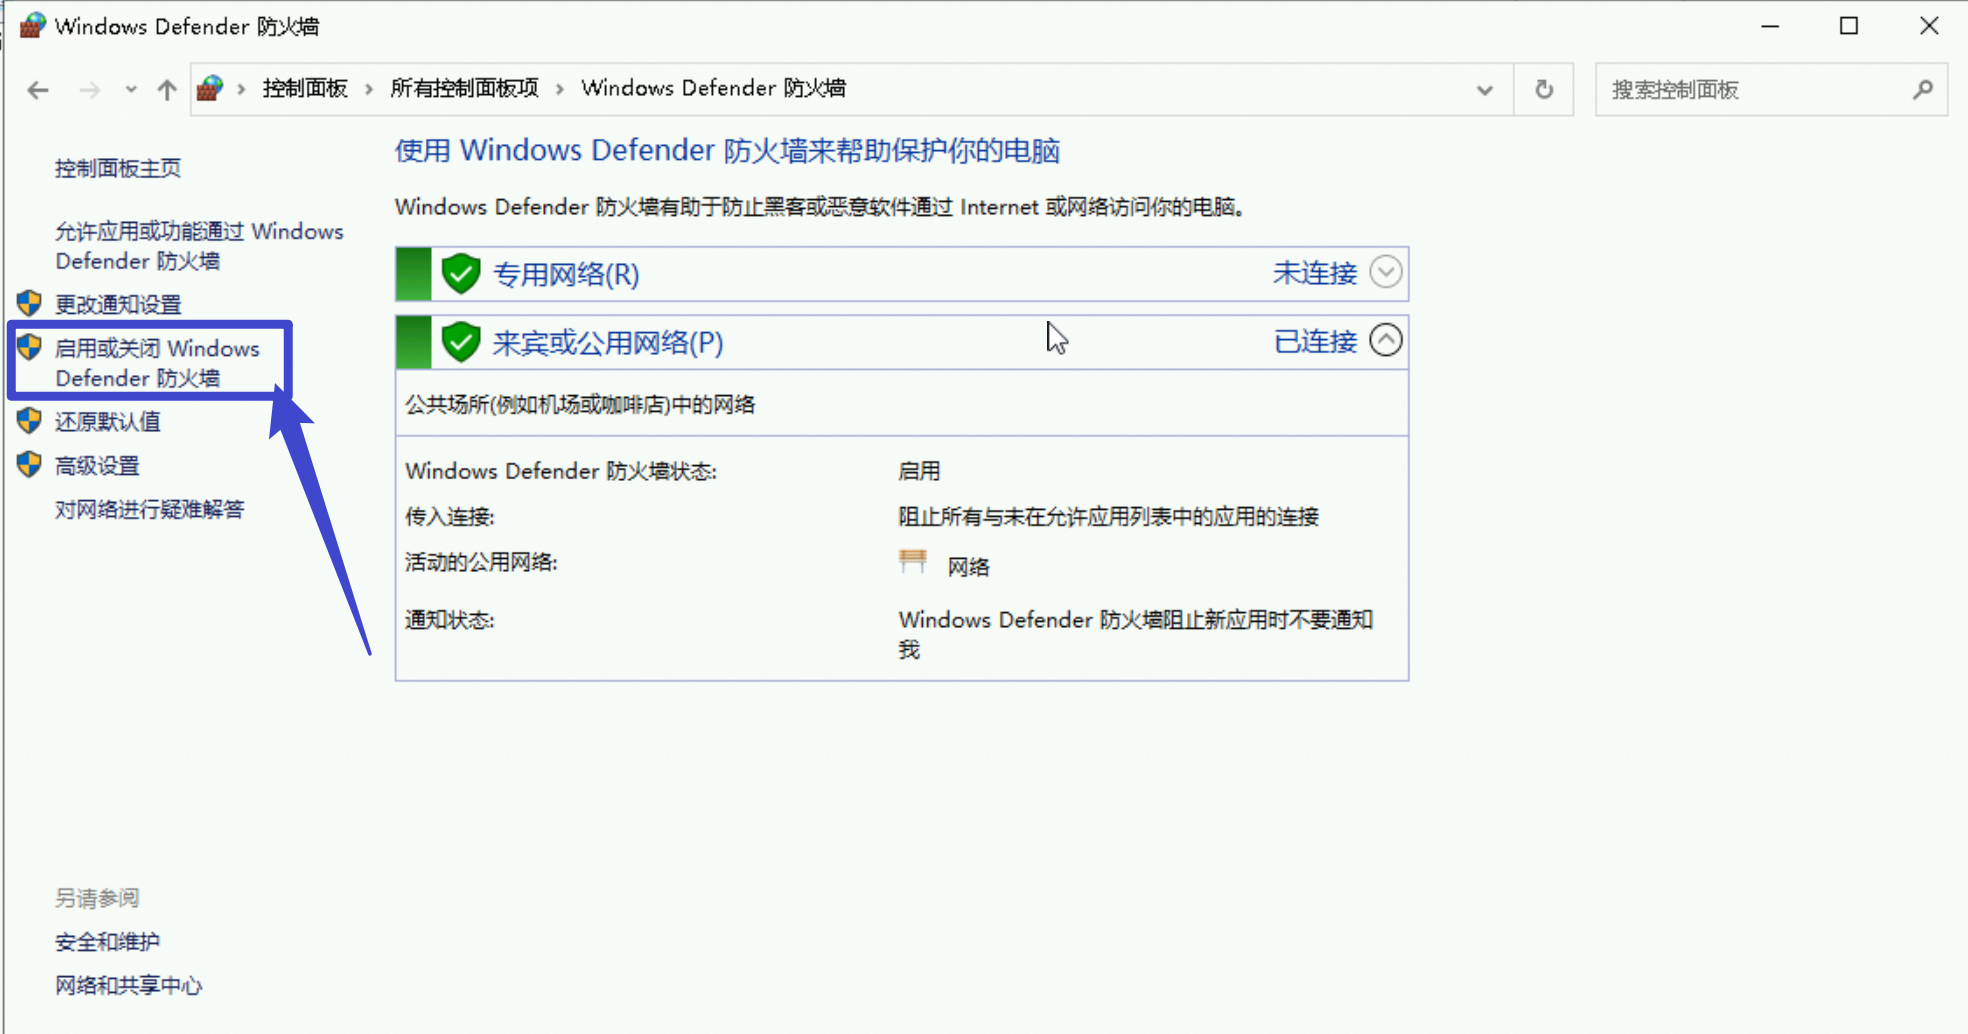Click 所有控制面板项 breadcrumb
The height and width of the screenshot is (1034, 1968).
[x=464, y=88]
